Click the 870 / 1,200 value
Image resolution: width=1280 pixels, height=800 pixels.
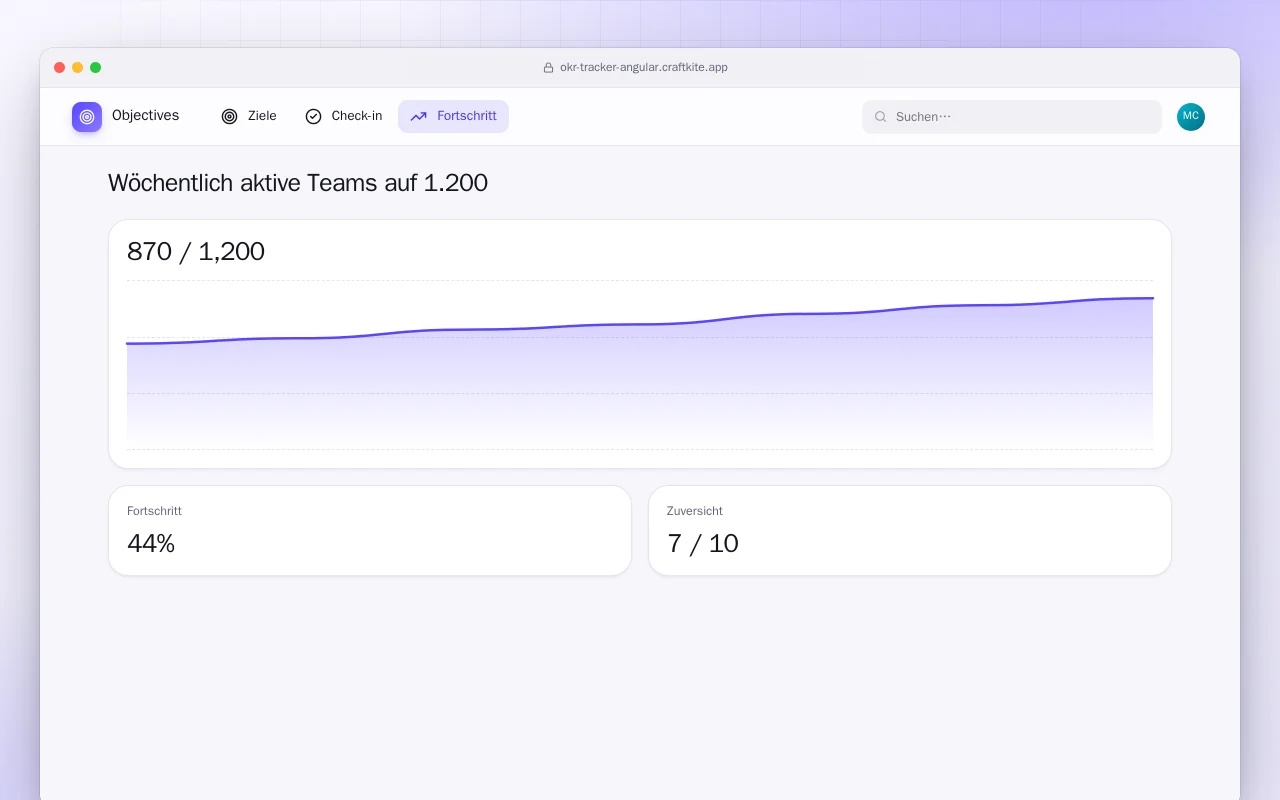pos(196,251)
